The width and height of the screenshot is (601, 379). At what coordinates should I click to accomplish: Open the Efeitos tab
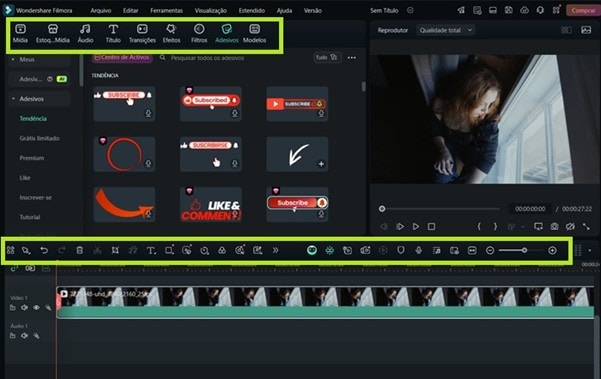tap(171, 33)
